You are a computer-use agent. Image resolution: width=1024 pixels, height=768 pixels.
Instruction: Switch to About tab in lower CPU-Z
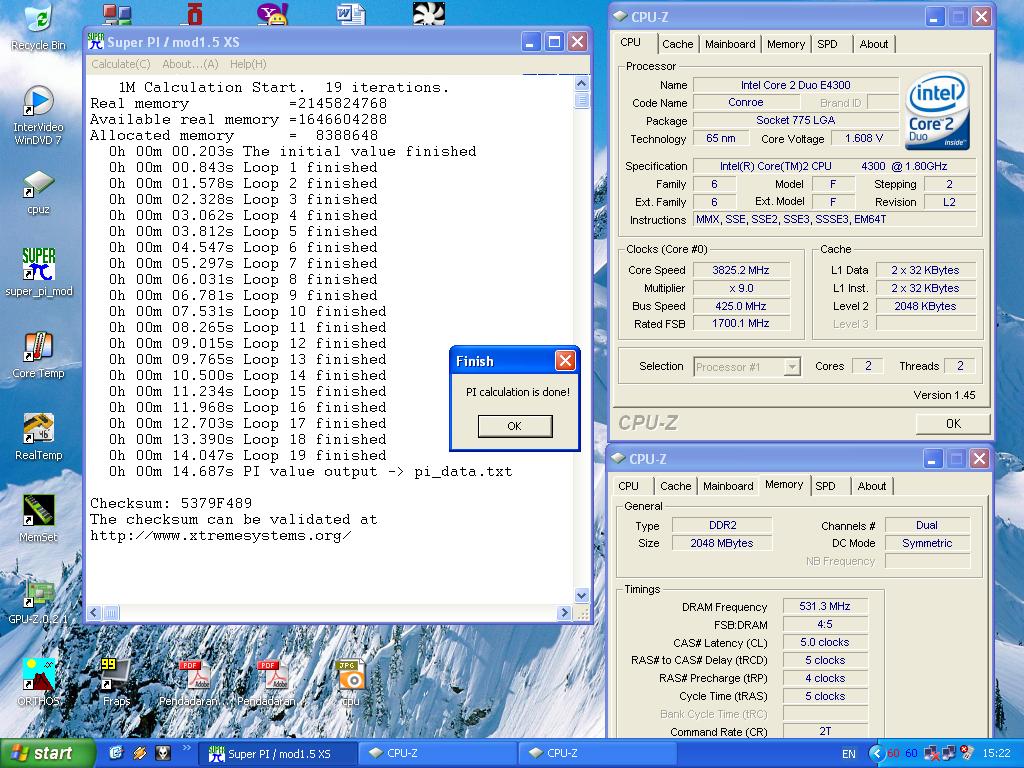pyautogui.click(x=872, y=487)
